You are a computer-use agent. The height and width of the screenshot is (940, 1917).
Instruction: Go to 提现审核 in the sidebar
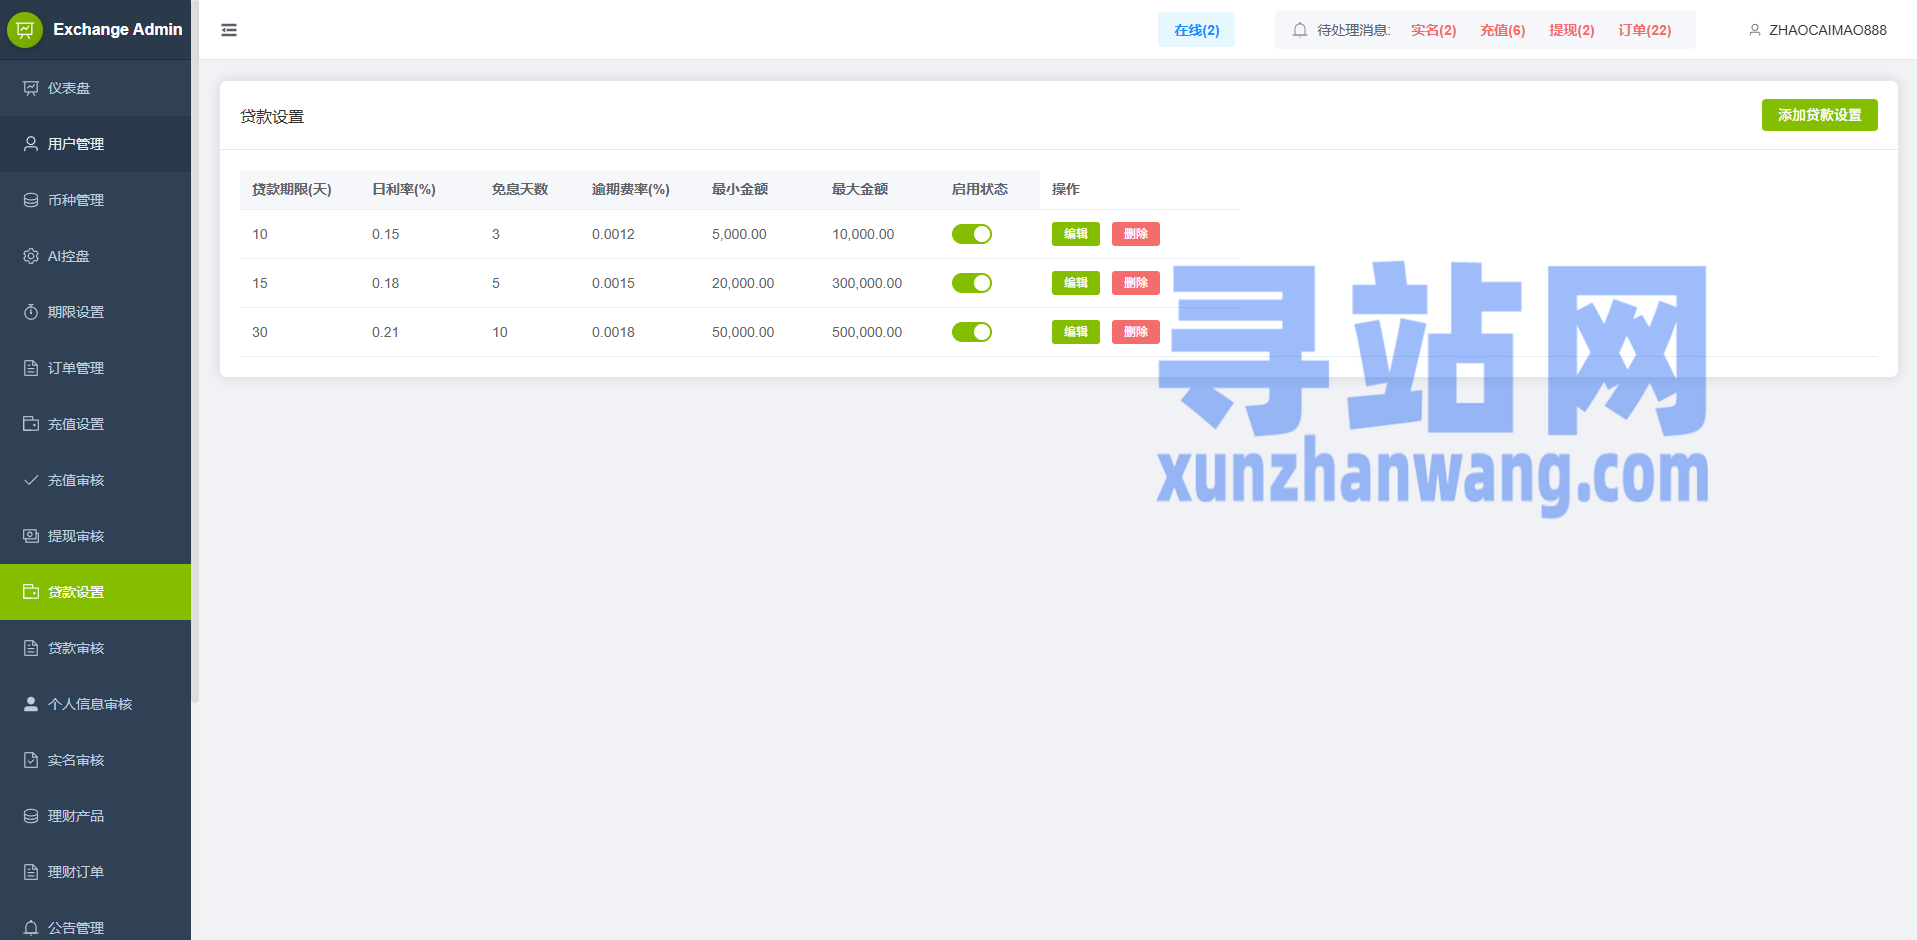95,536
